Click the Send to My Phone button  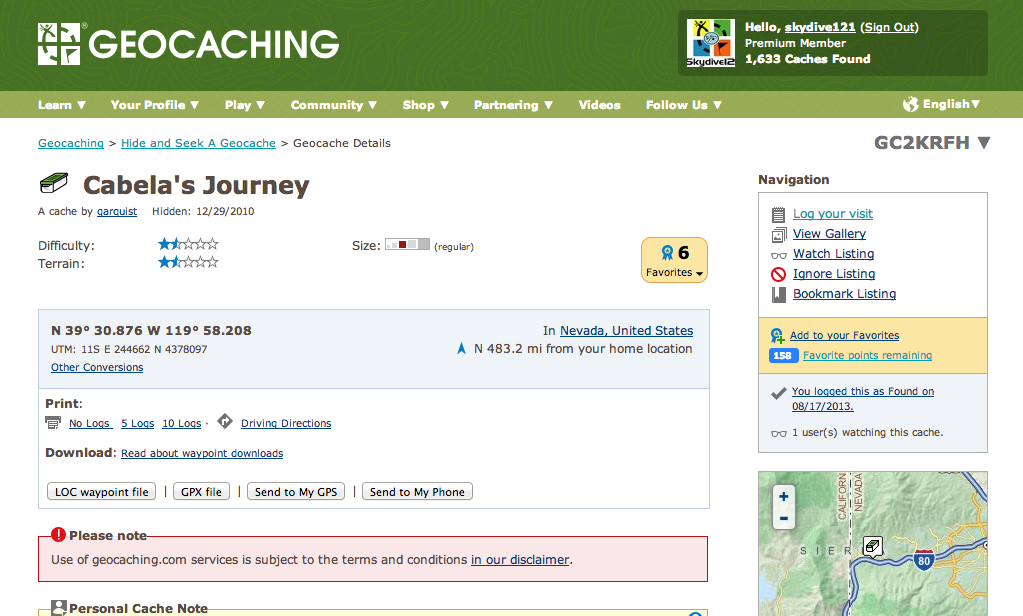417,491
